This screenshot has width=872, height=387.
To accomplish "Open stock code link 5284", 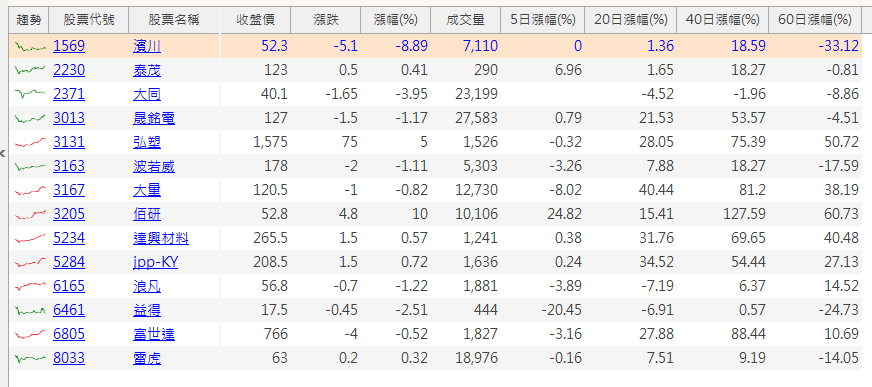I will tap(69, 262).
